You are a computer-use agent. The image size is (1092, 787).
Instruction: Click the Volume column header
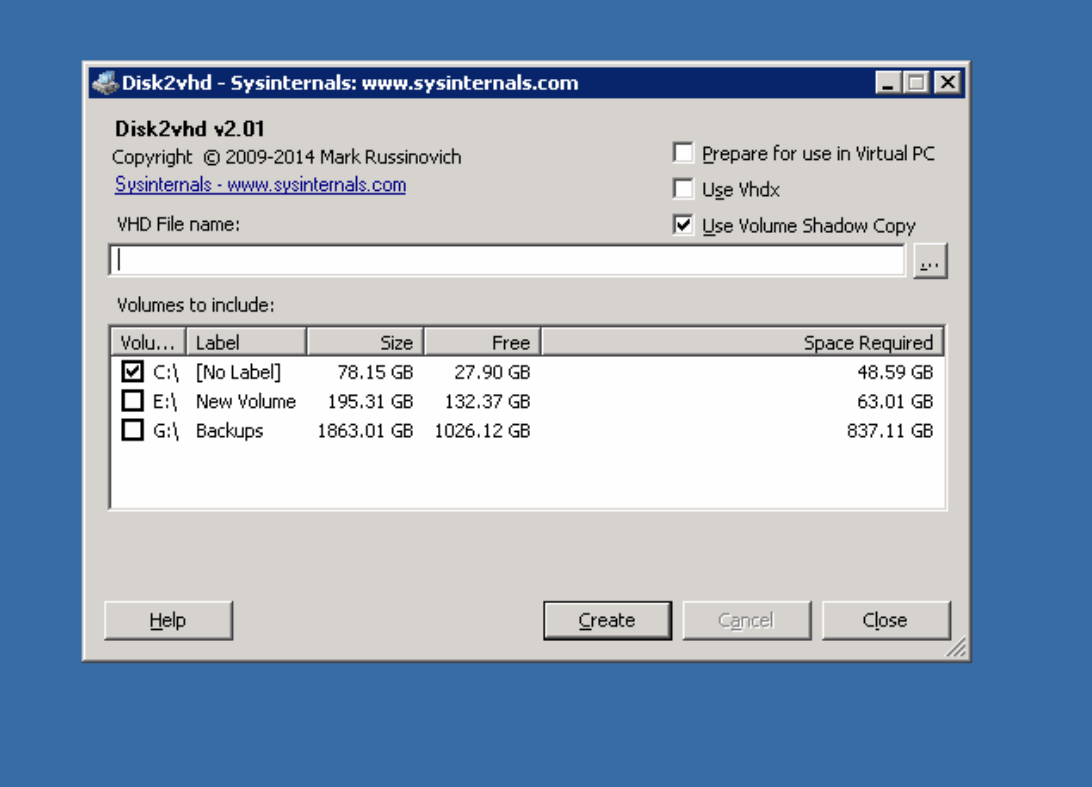(x=148, y=342)
